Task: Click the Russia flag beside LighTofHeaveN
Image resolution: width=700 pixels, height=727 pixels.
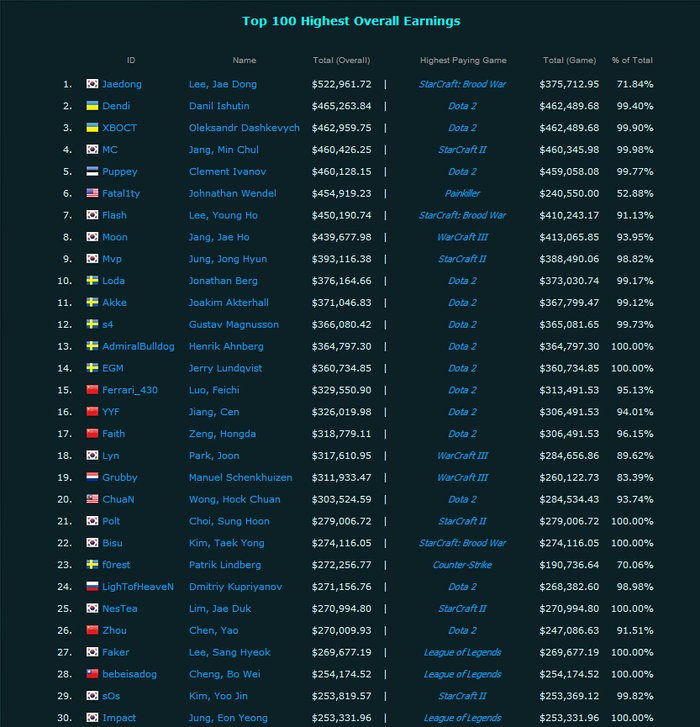Action: pos(92,586)
